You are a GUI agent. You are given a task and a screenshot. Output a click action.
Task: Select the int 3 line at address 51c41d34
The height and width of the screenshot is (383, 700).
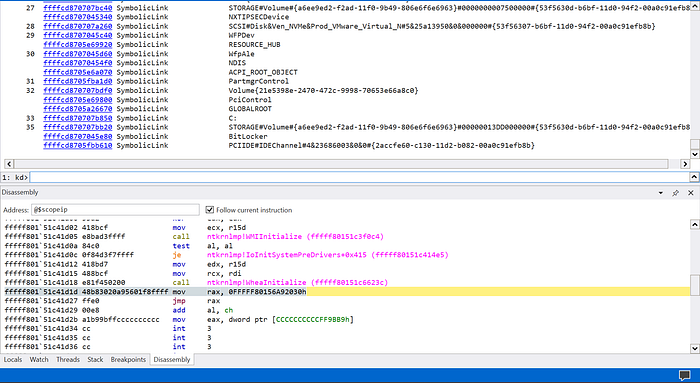[346, 329]
